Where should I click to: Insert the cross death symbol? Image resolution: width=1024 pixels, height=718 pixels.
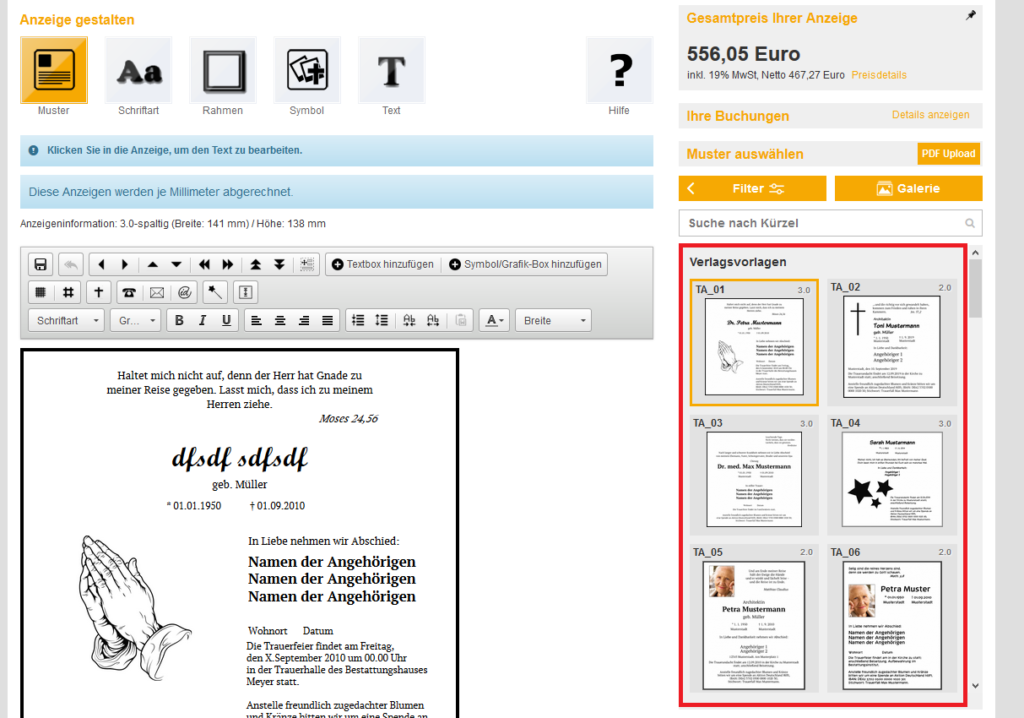99,292
